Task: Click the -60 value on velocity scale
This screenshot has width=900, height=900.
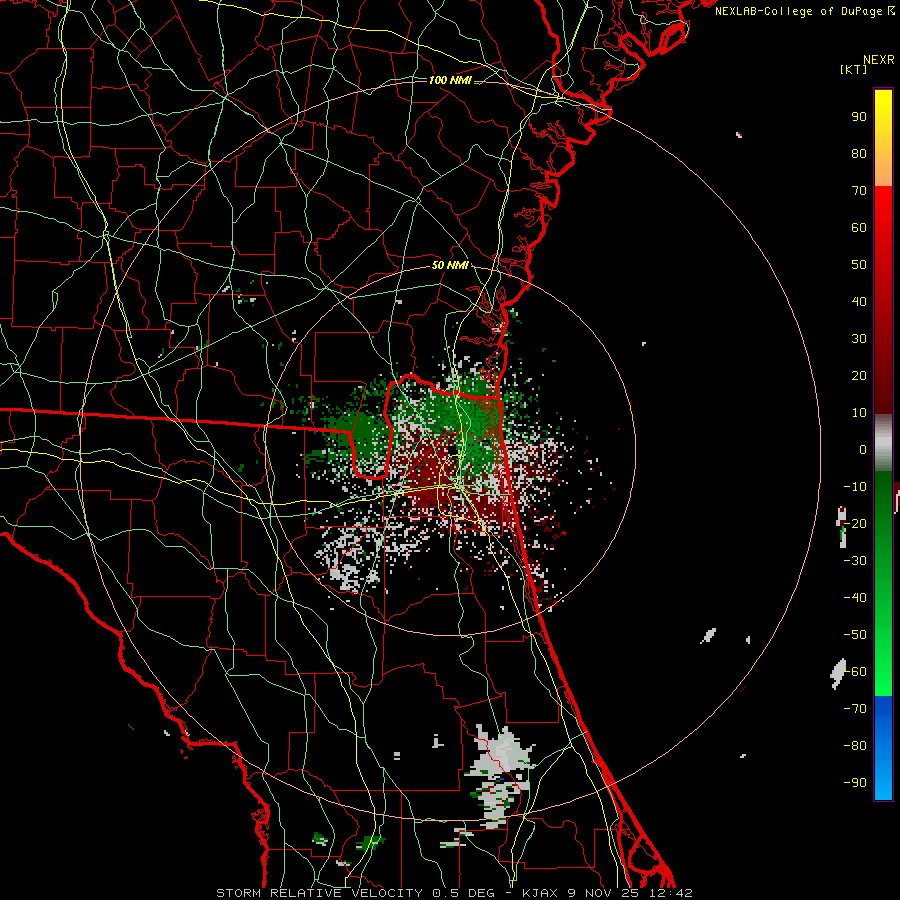Action: point(855,672)
